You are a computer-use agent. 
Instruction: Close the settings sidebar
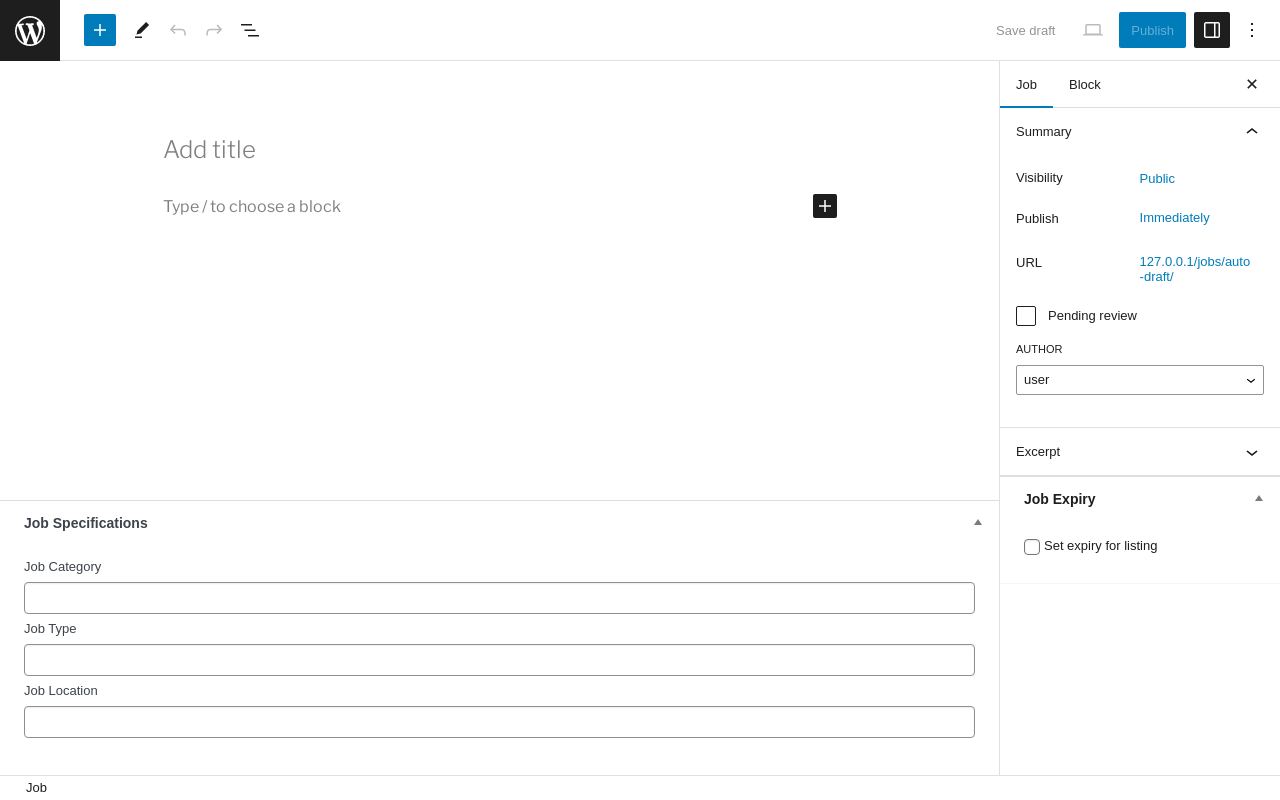(1252, 84)
